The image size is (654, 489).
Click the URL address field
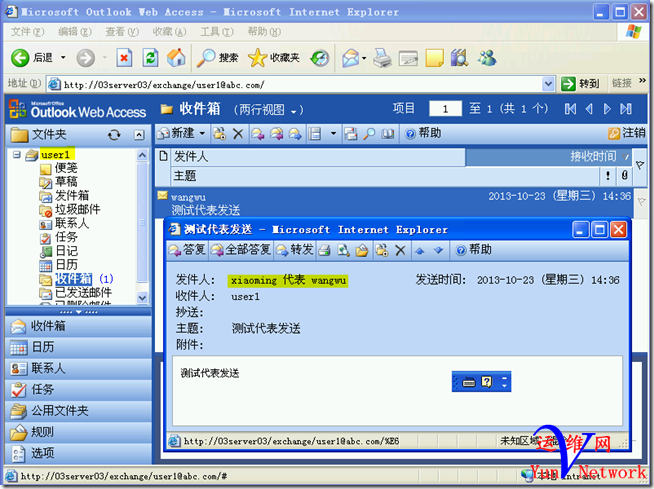(296, 85)
